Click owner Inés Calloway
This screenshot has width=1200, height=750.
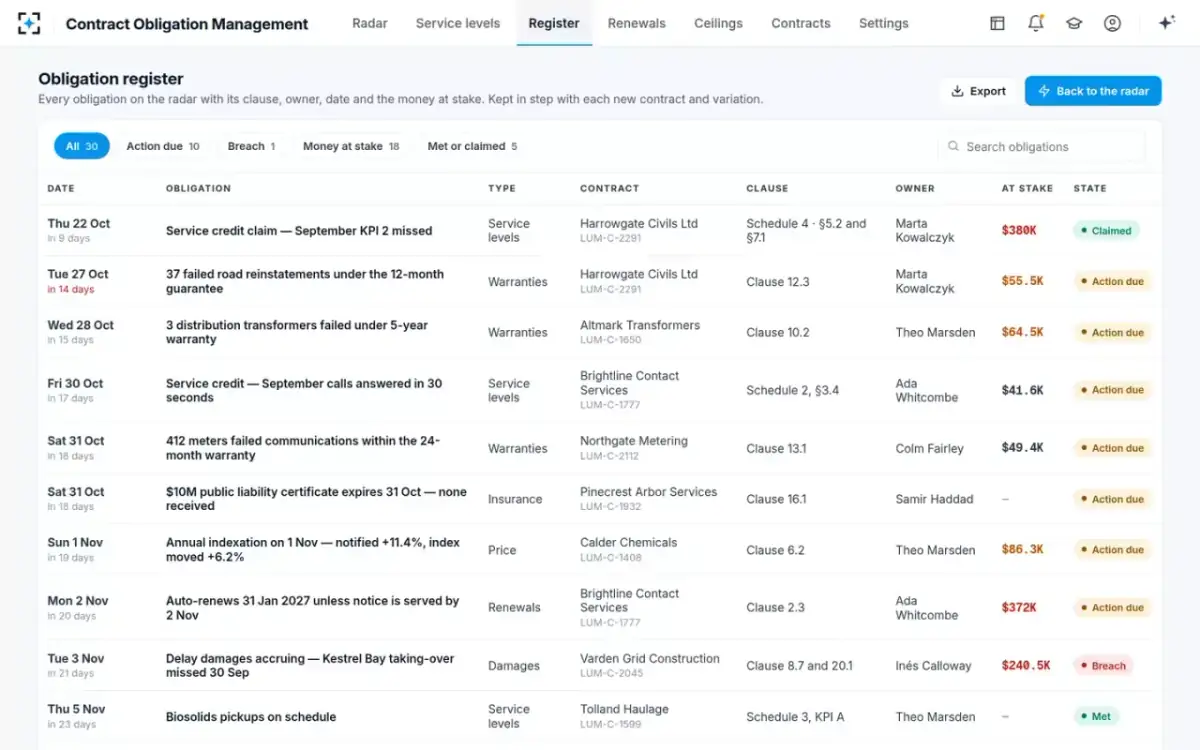[x=934, y=666]
